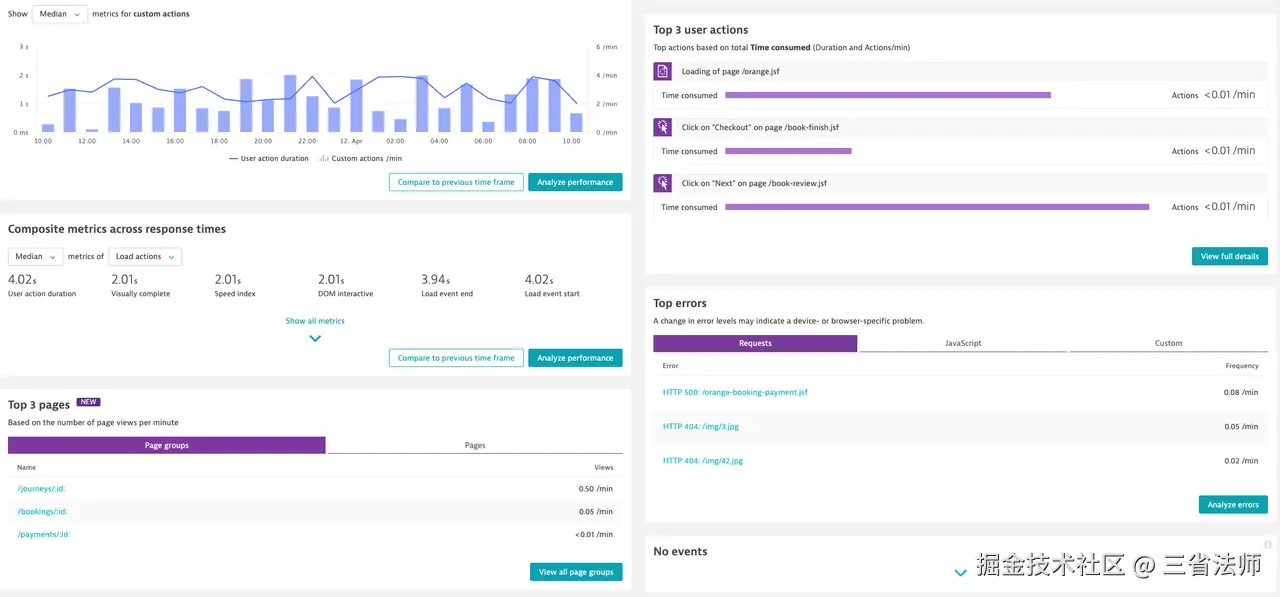This screenshot has width=1280, height=597.
Task: Click the Custom actions /min legend bars icon
Action: tap(323, 159)
